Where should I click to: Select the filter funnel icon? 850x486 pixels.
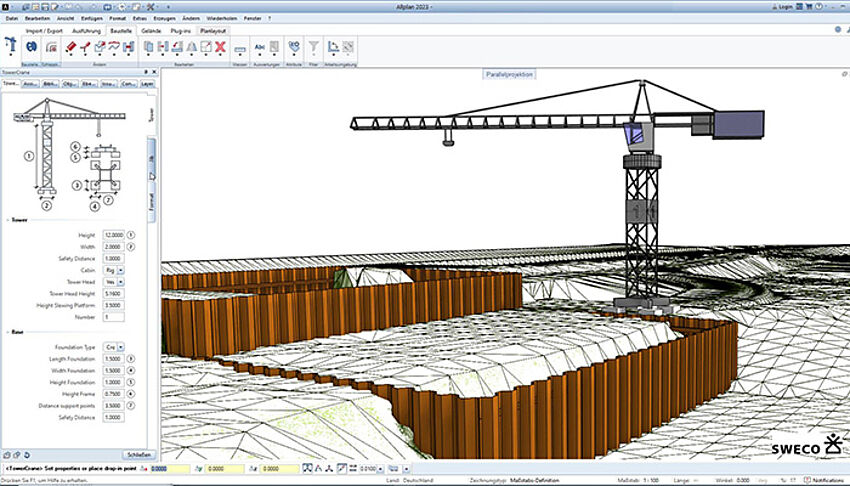click(x=313, y=46)
